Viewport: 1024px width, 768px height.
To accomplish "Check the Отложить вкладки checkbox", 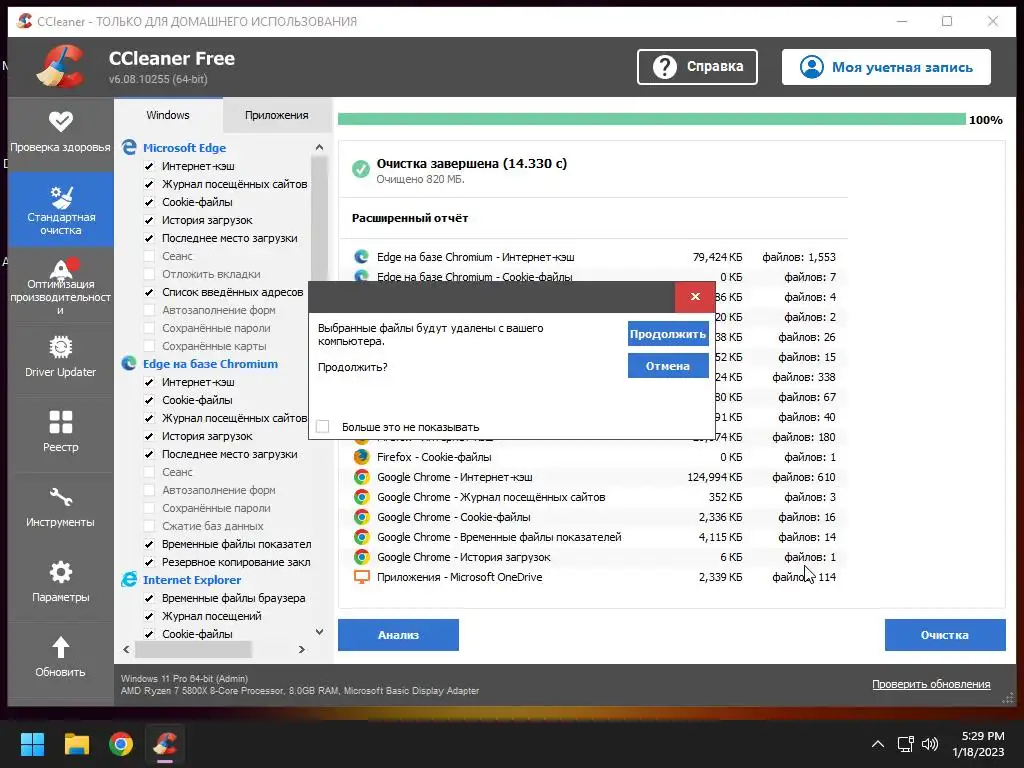I will [x=149, y=274].
